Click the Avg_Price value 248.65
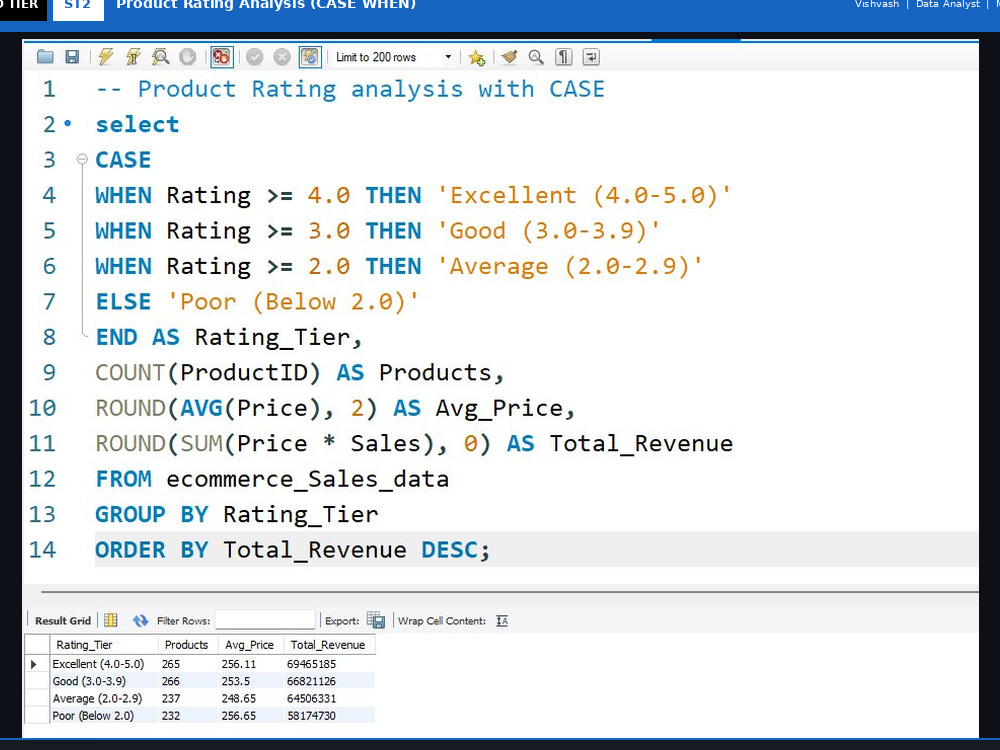This screenshot has height=750, width=1000. pos(239,698)
